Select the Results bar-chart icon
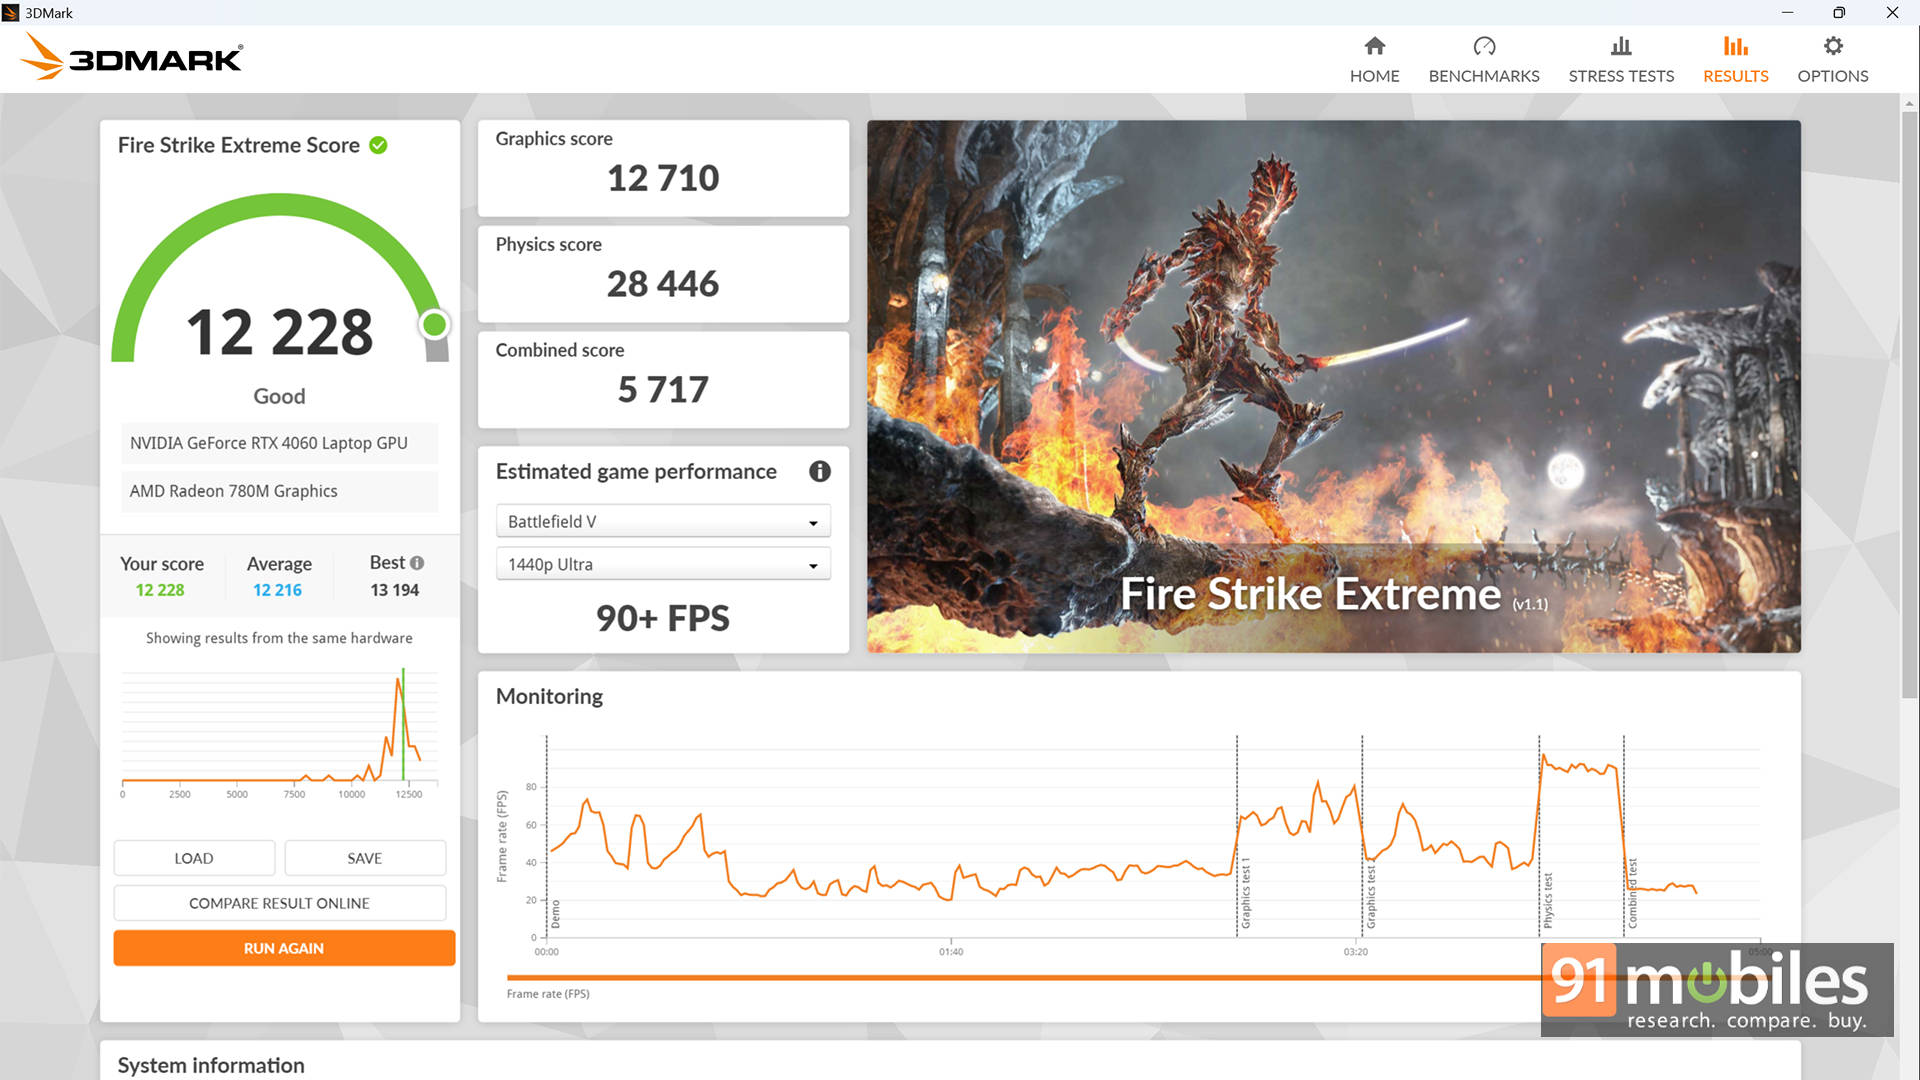Image resolution: width=1920 pixels, height=1080 pixels. 1736,46
